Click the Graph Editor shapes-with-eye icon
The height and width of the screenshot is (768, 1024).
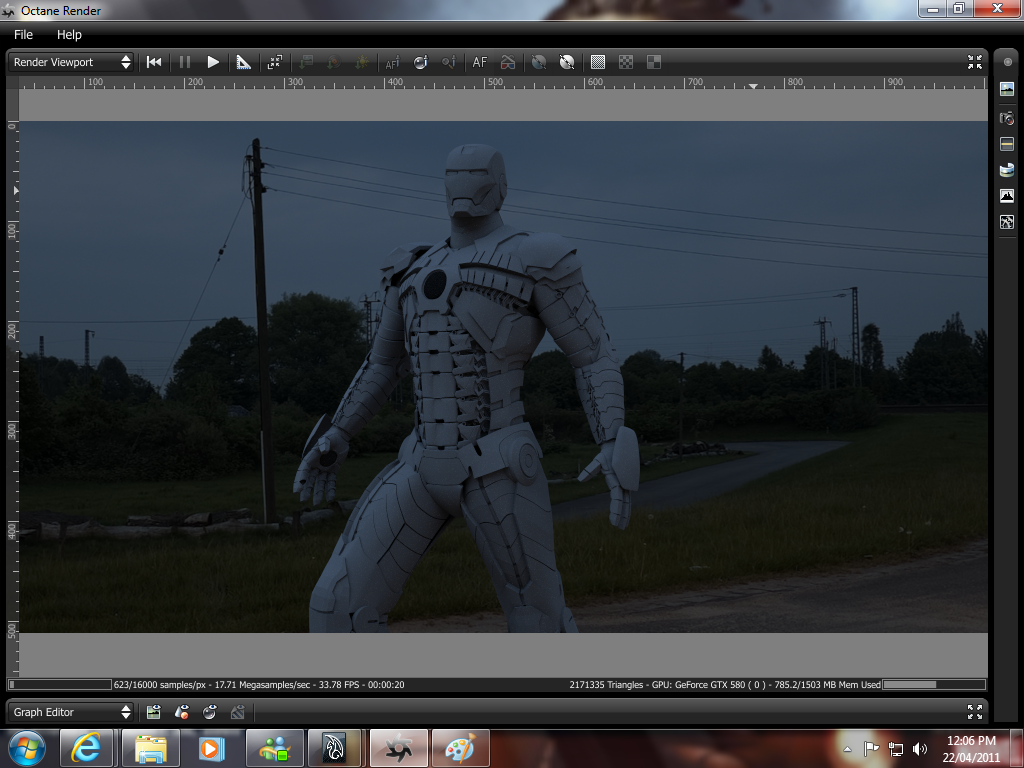pos(182,712)
